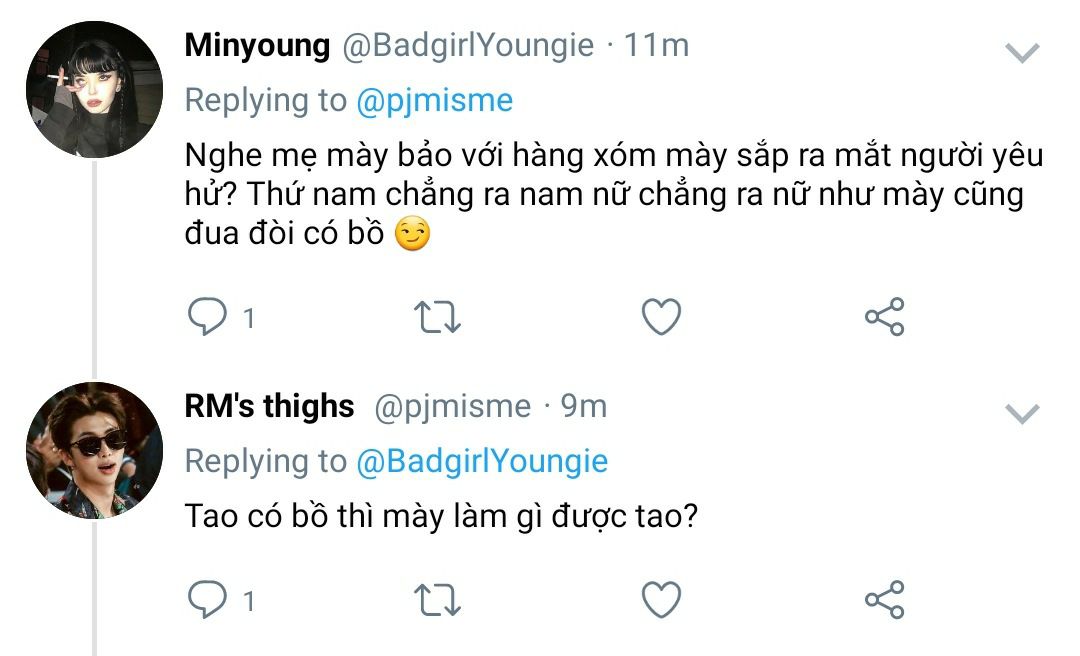Click the @BadgirlYoungie handle beside Minyoung
Screen dimensions: 1080x656
(x=468, y=46)
